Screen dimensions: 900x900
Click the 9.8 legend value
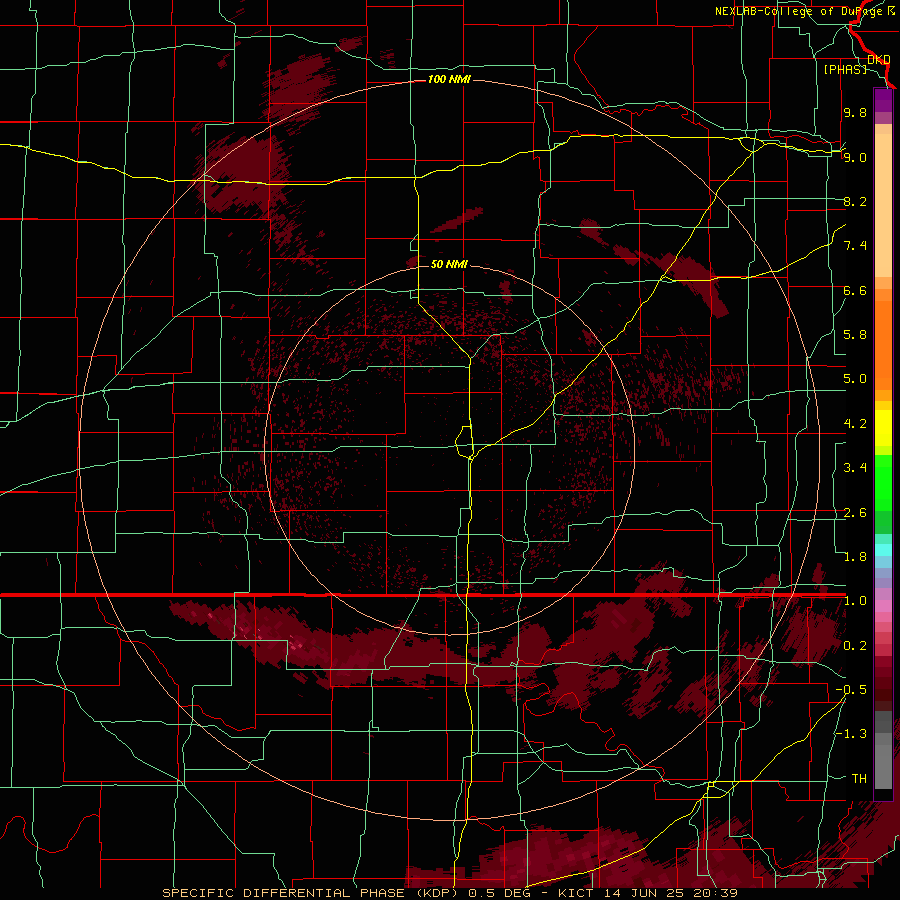pos(855,112)
